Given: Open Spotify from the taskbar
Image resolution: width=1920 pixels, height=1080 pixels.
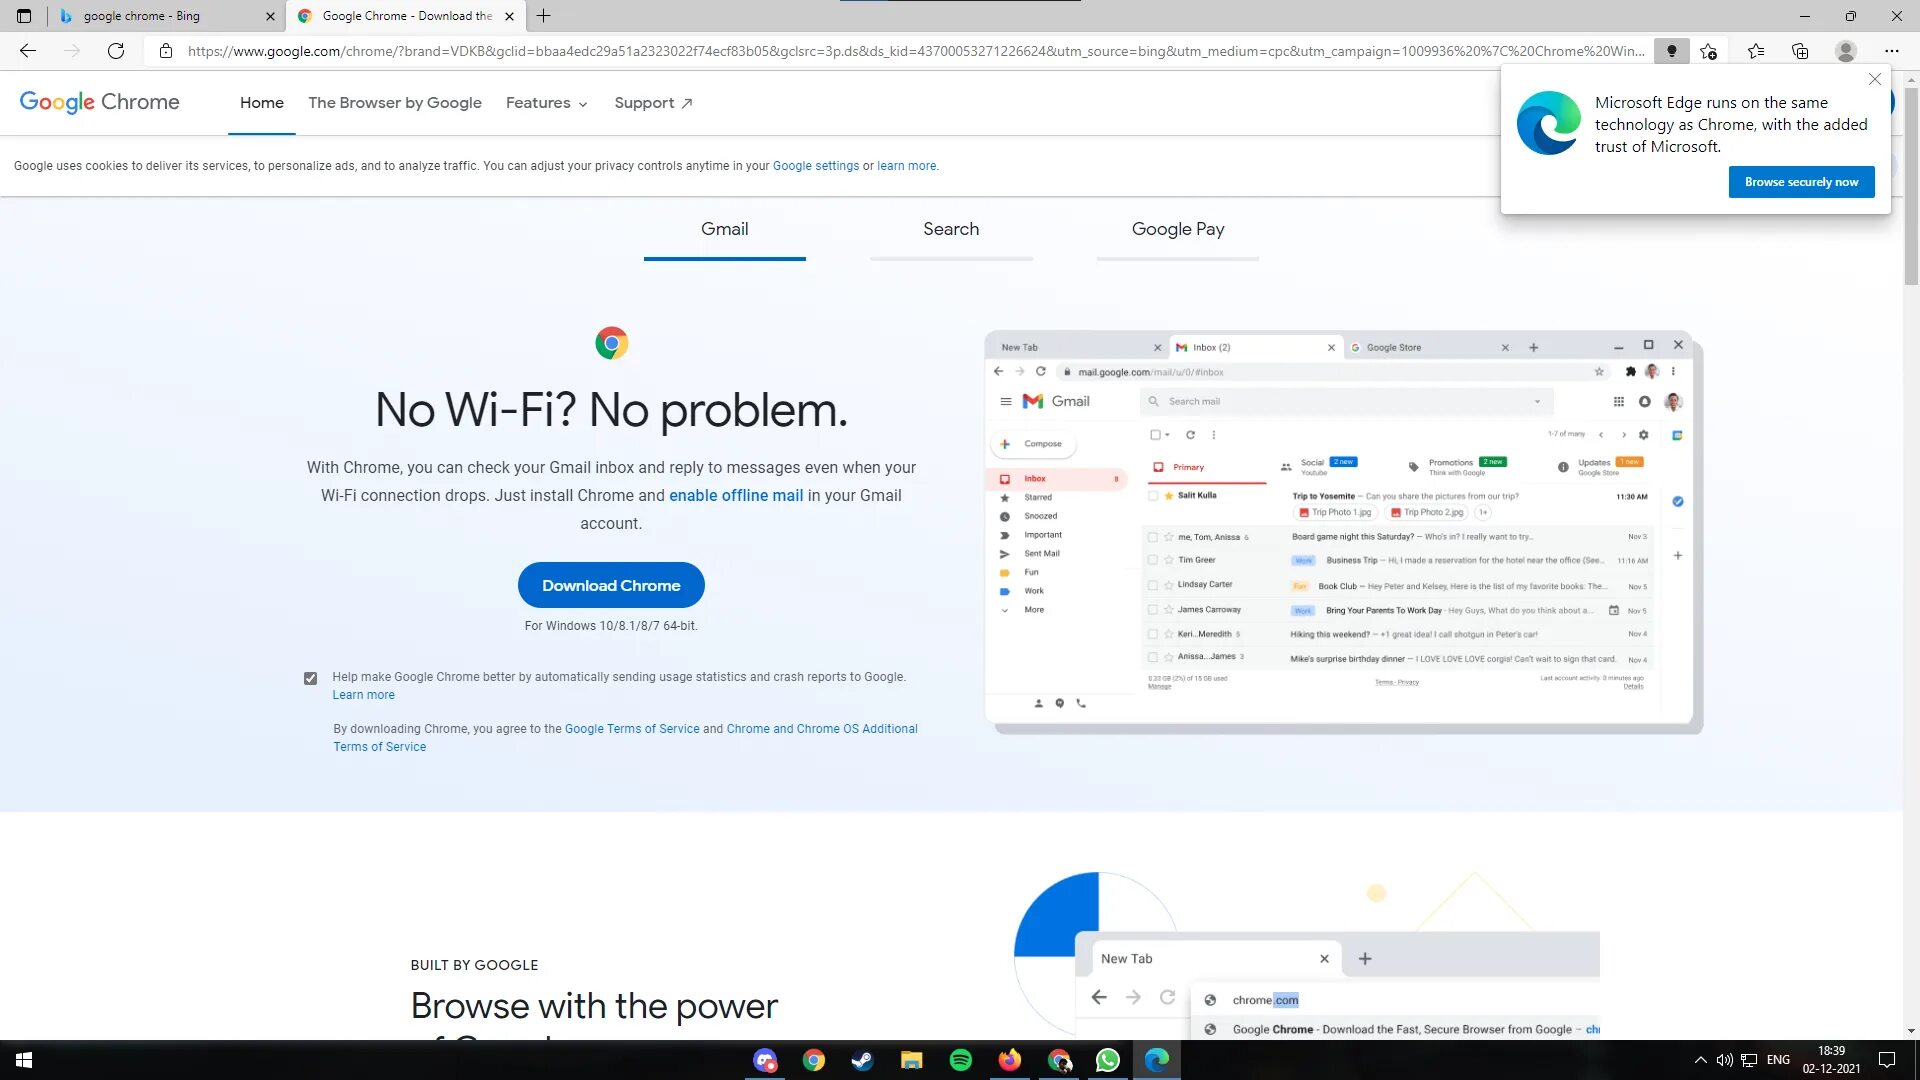Looking at the screenshot, I should pyautogui.click(x=960, y=1060).
